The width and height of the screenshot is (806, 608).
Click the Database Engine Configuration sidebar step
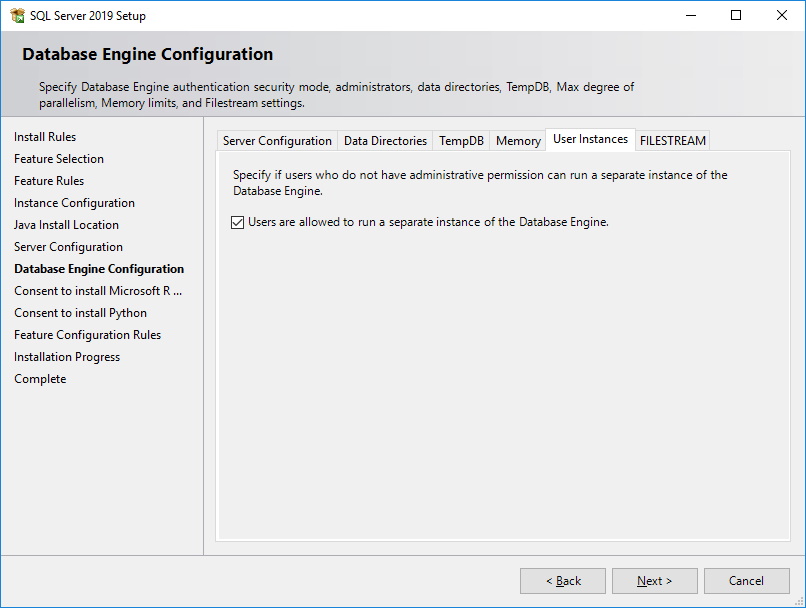99,269
